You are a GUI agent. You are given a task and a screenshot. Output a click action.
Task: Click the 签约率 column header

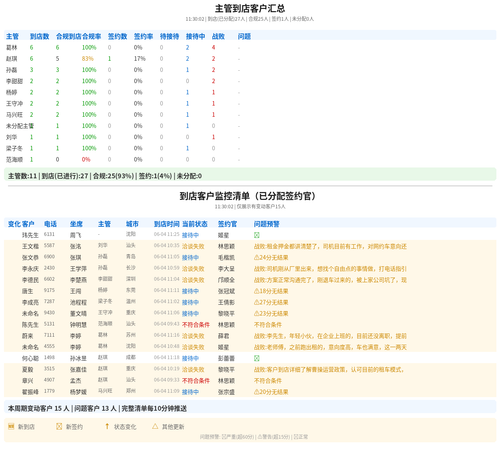143,36
